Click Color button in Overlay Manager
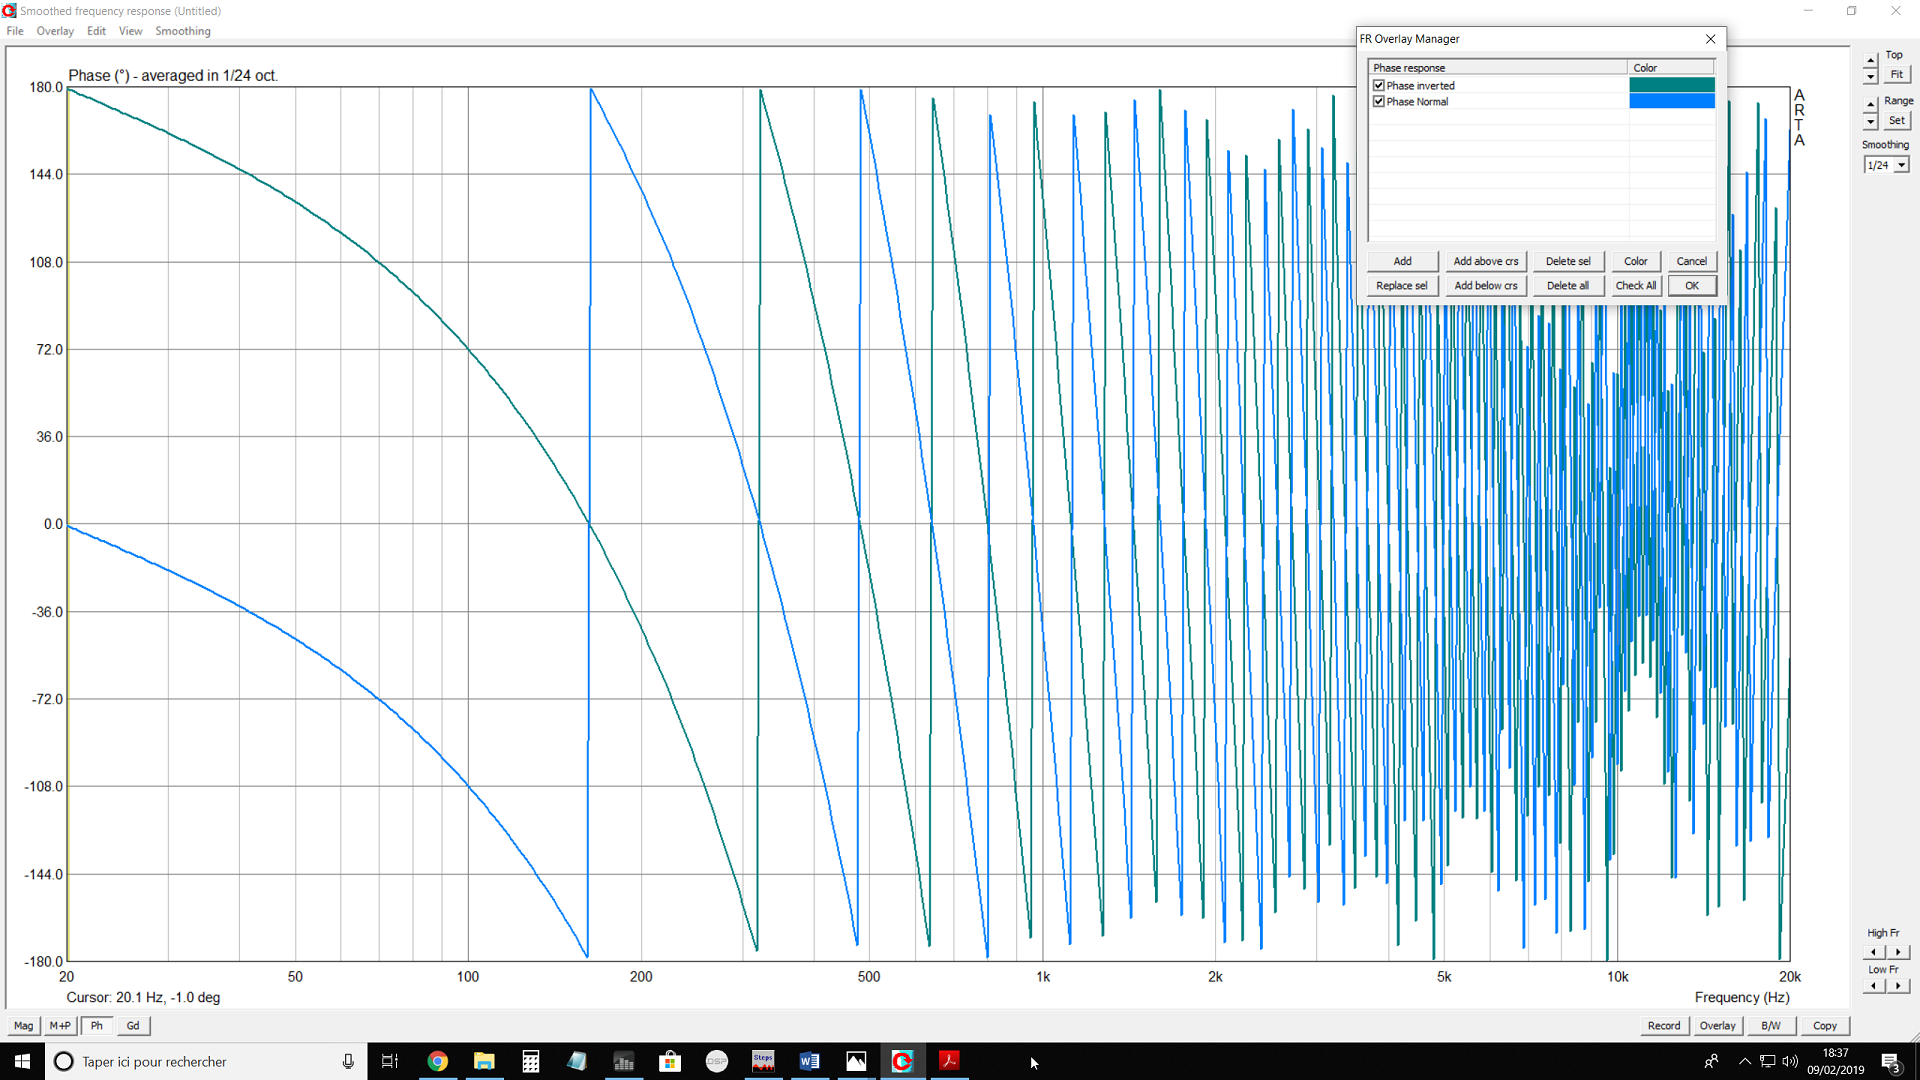The height and width of the screenshot is (1080, 1920). coord(1635,261)
